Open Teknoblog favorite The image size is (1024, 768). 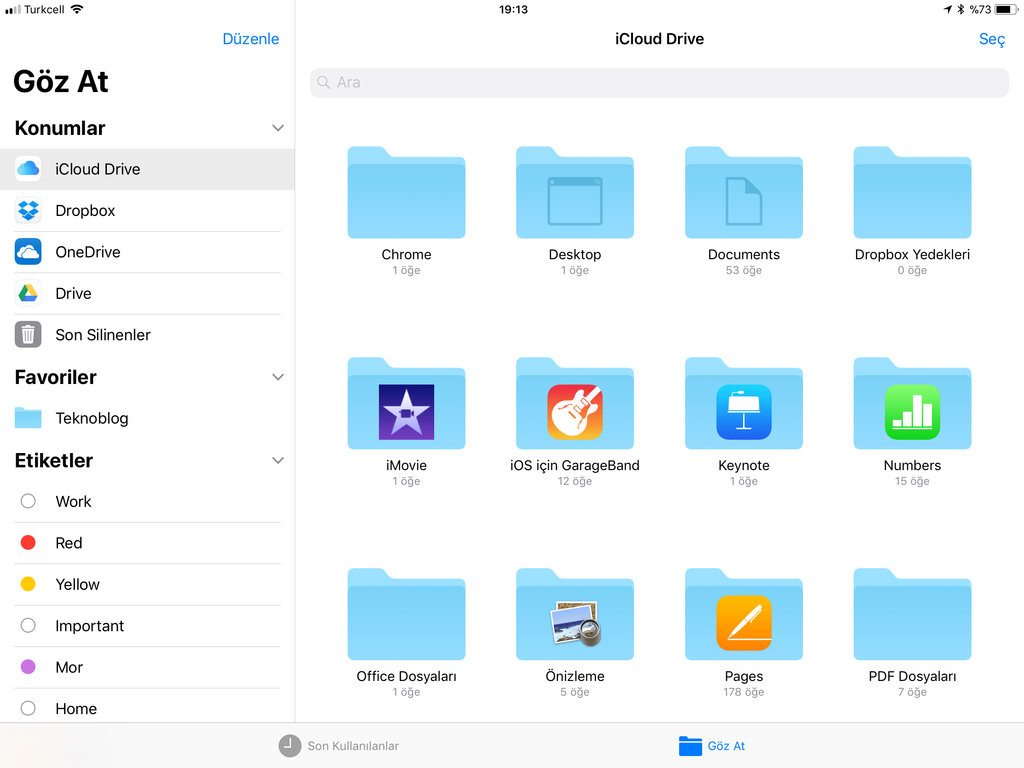[x=147, y=418]
